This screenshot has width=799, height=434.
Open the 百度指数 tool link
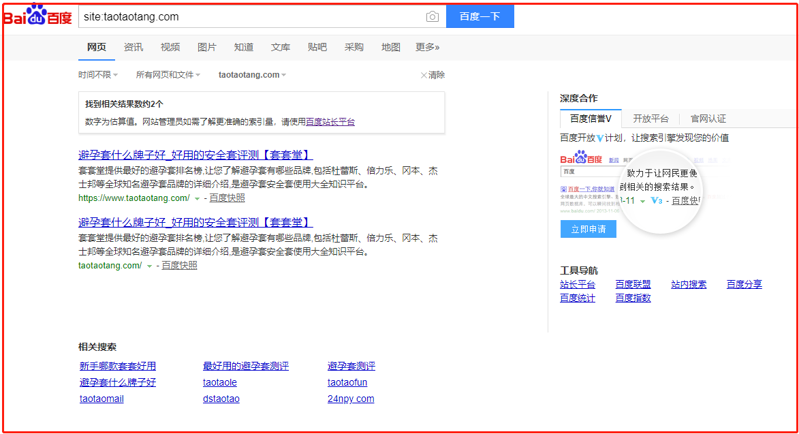pos(633,298)
